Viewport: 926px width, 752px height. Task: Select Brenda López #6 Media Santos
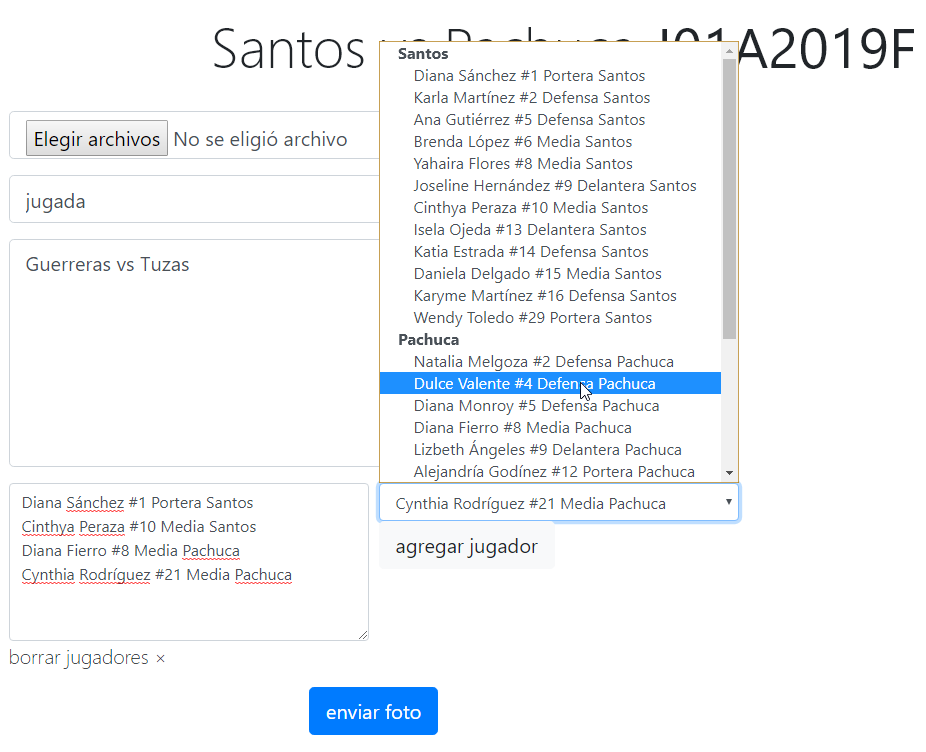(550, 142)
